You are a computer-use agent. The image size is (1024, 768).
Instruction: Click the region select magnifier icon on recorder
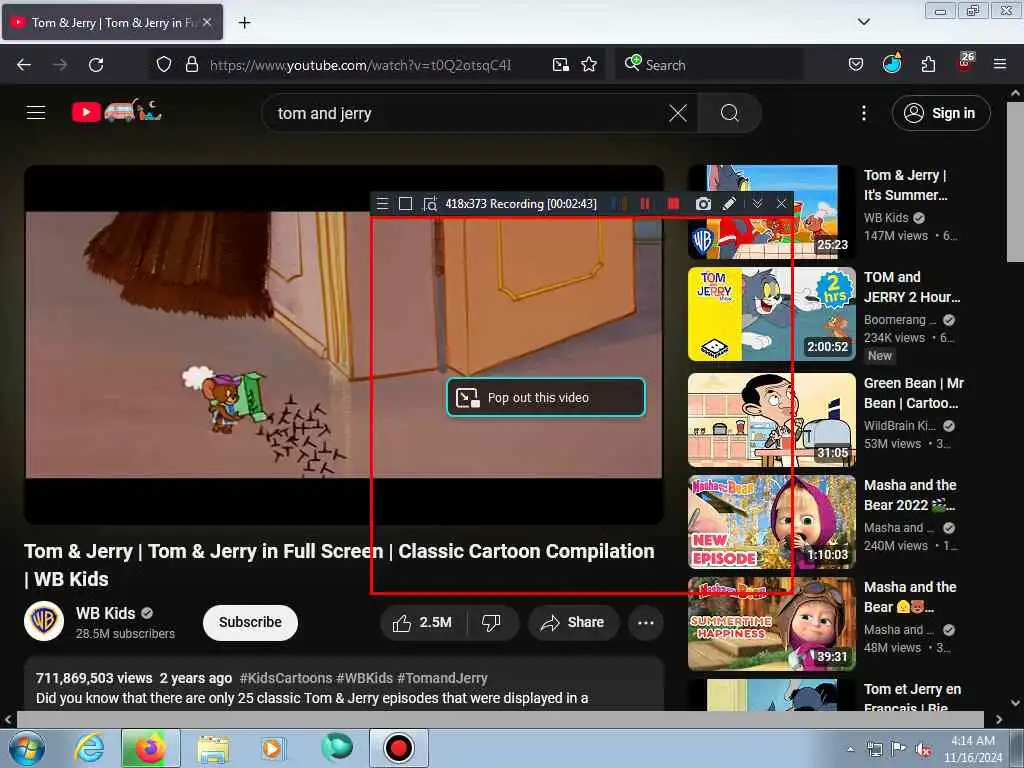pos(430,204)
